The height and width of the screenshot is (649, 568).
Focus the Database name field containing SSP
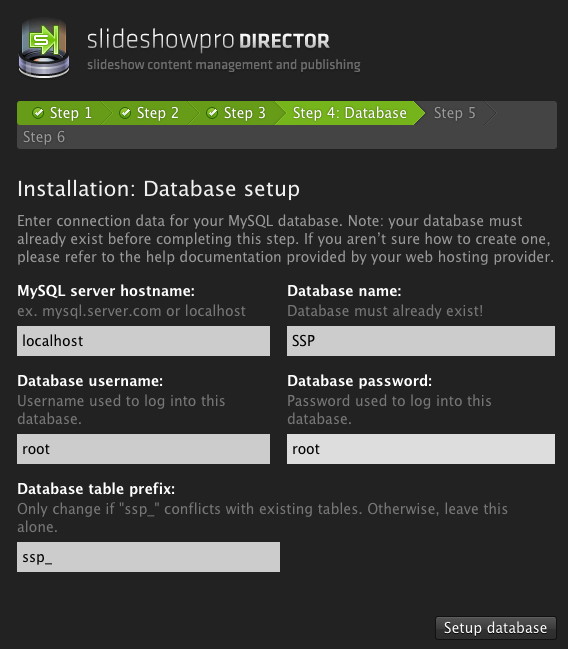[421, 341]
